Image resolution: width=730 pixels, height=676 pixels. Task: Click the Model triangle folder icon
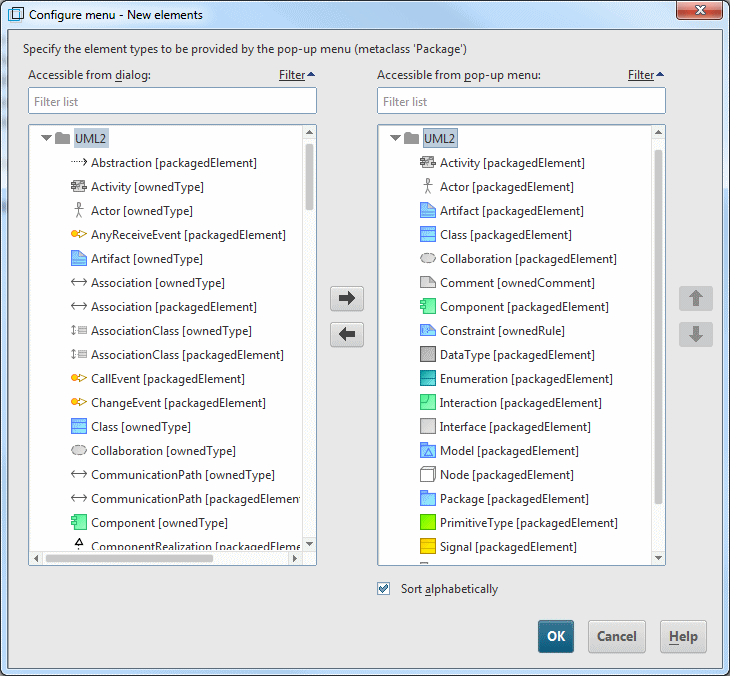[428, 450]
